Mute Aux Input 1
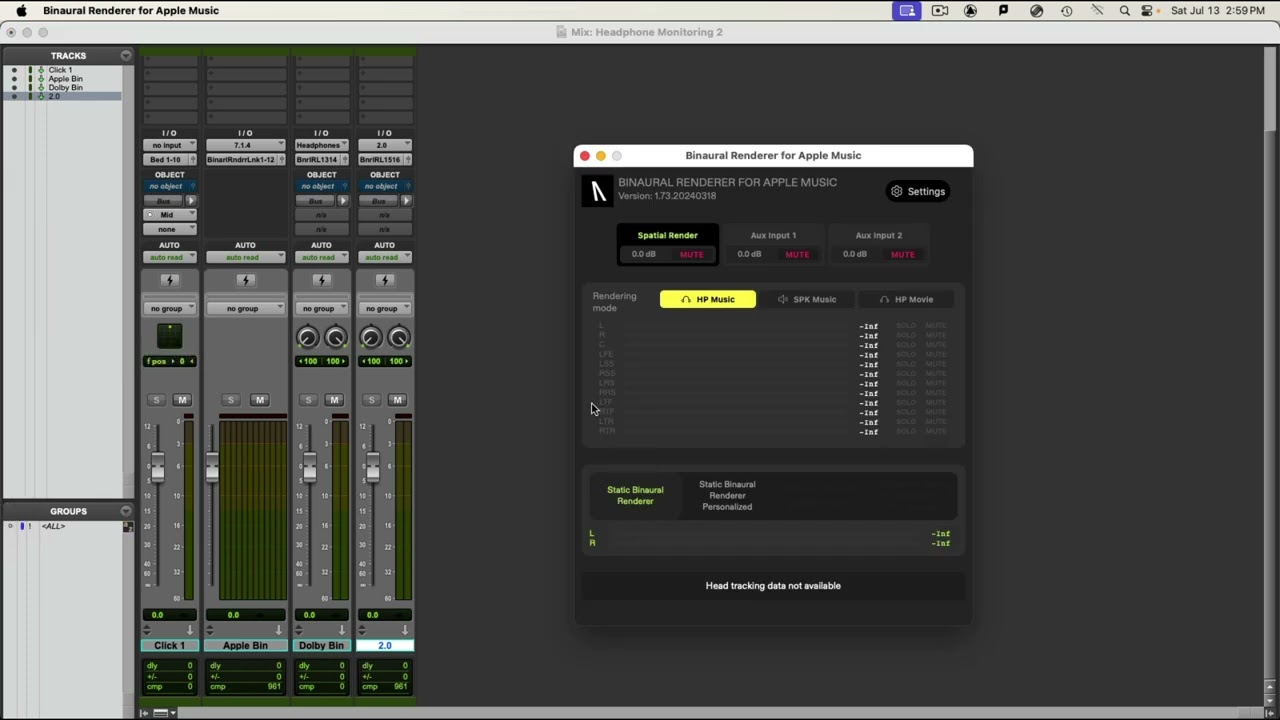Screen dimensions: 1280x720 click(797, 254)
